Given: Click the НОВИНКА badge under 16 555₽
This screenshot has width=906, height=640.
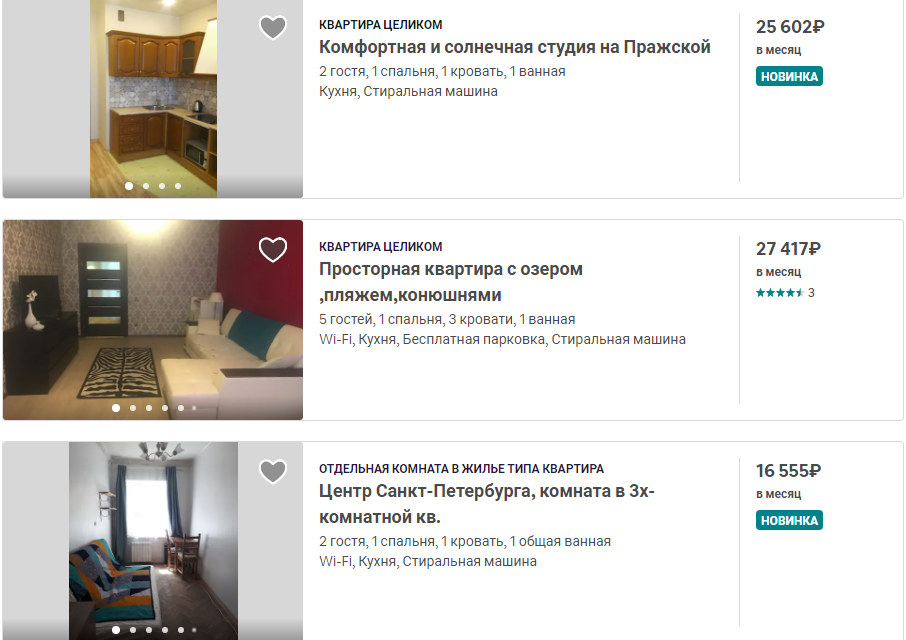Looking at the screenshot, I should 789,520.
